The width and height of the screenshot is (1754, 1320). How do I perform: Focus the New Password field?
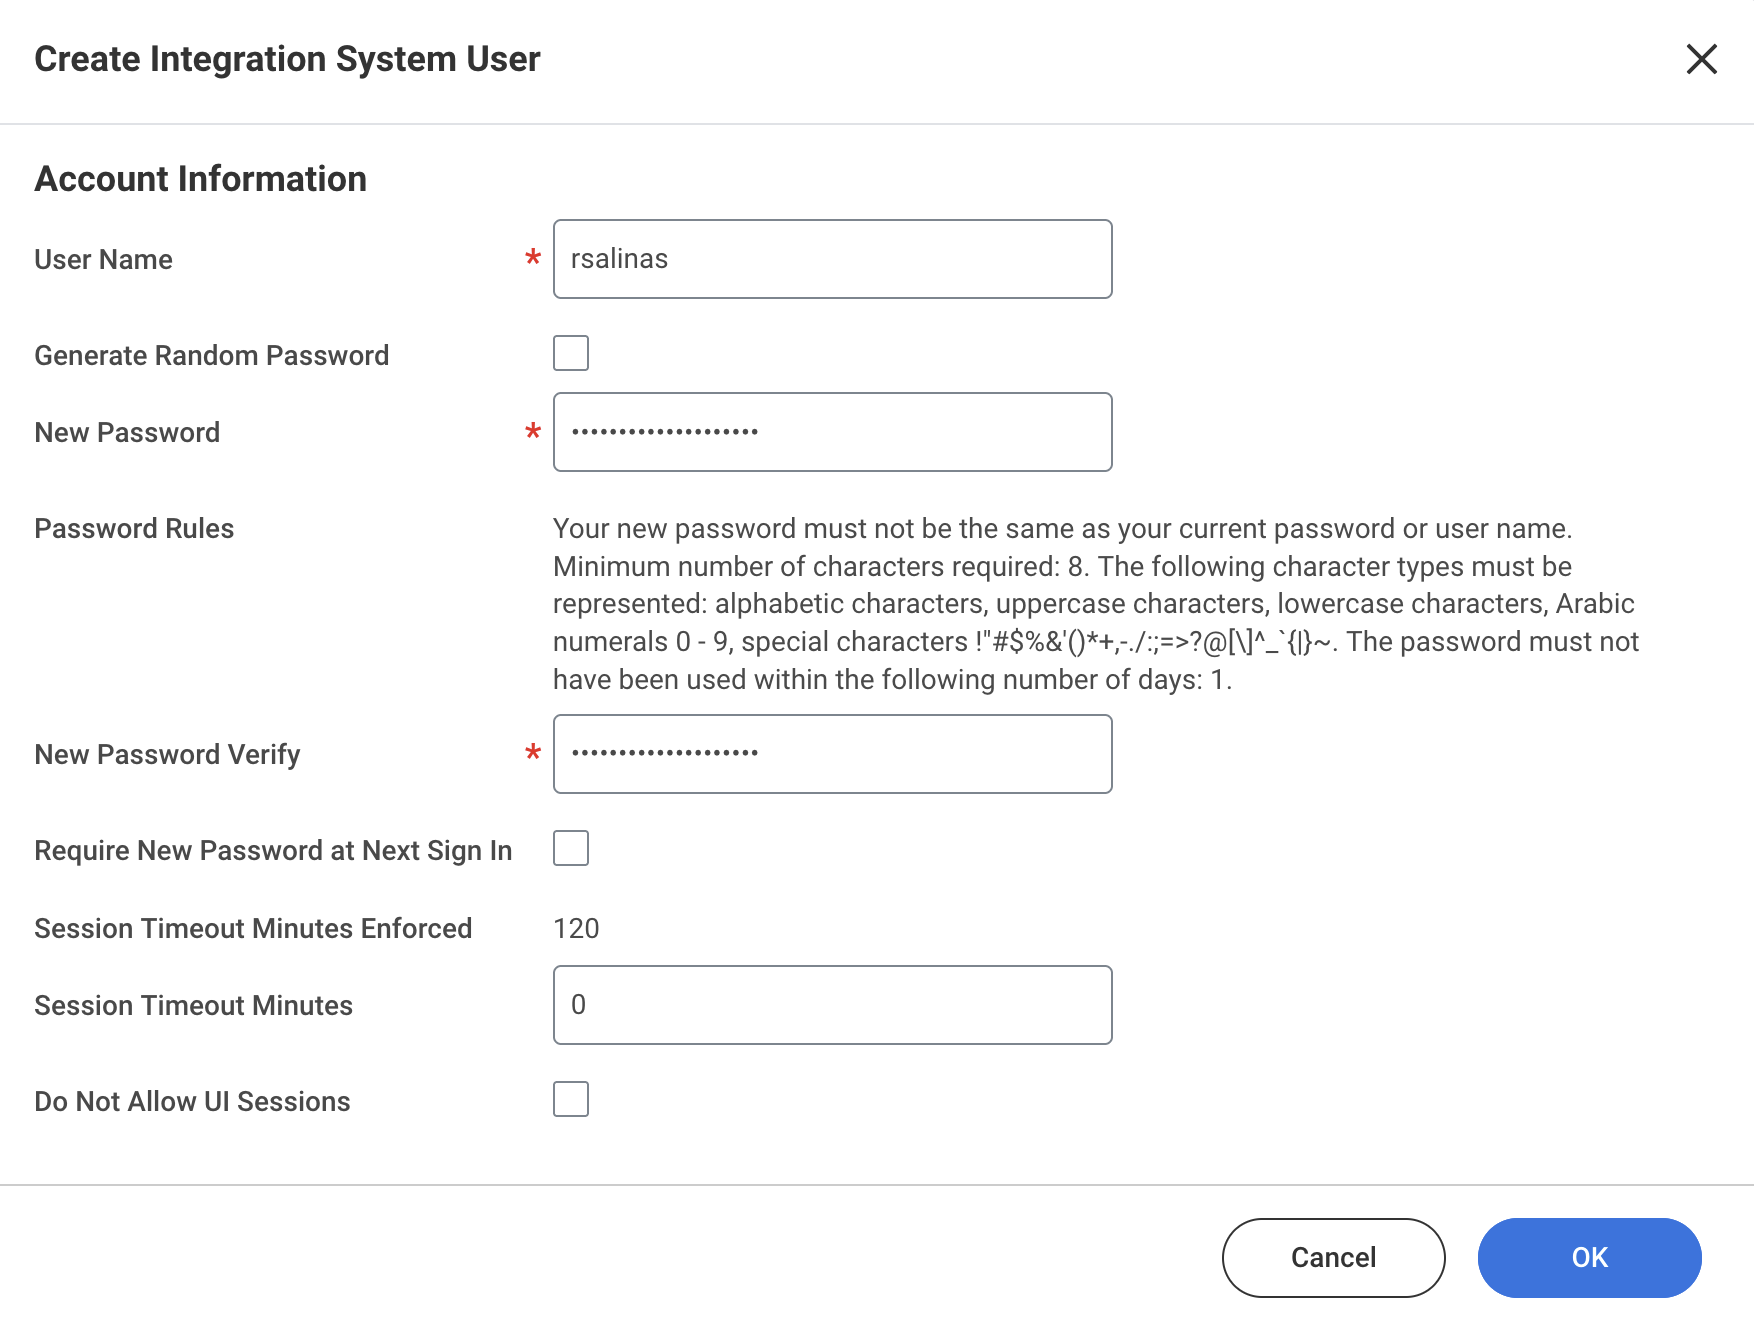click(x=832, y=432)
